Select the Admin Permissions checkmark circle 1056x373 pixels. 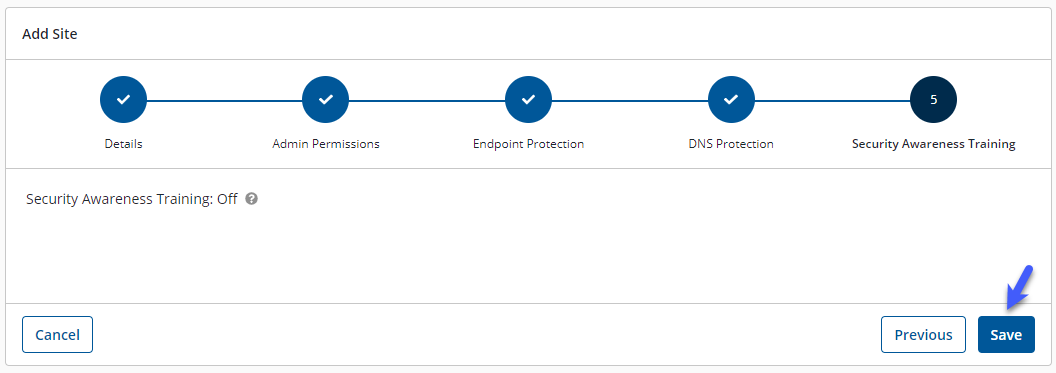[x=326, y=100]
